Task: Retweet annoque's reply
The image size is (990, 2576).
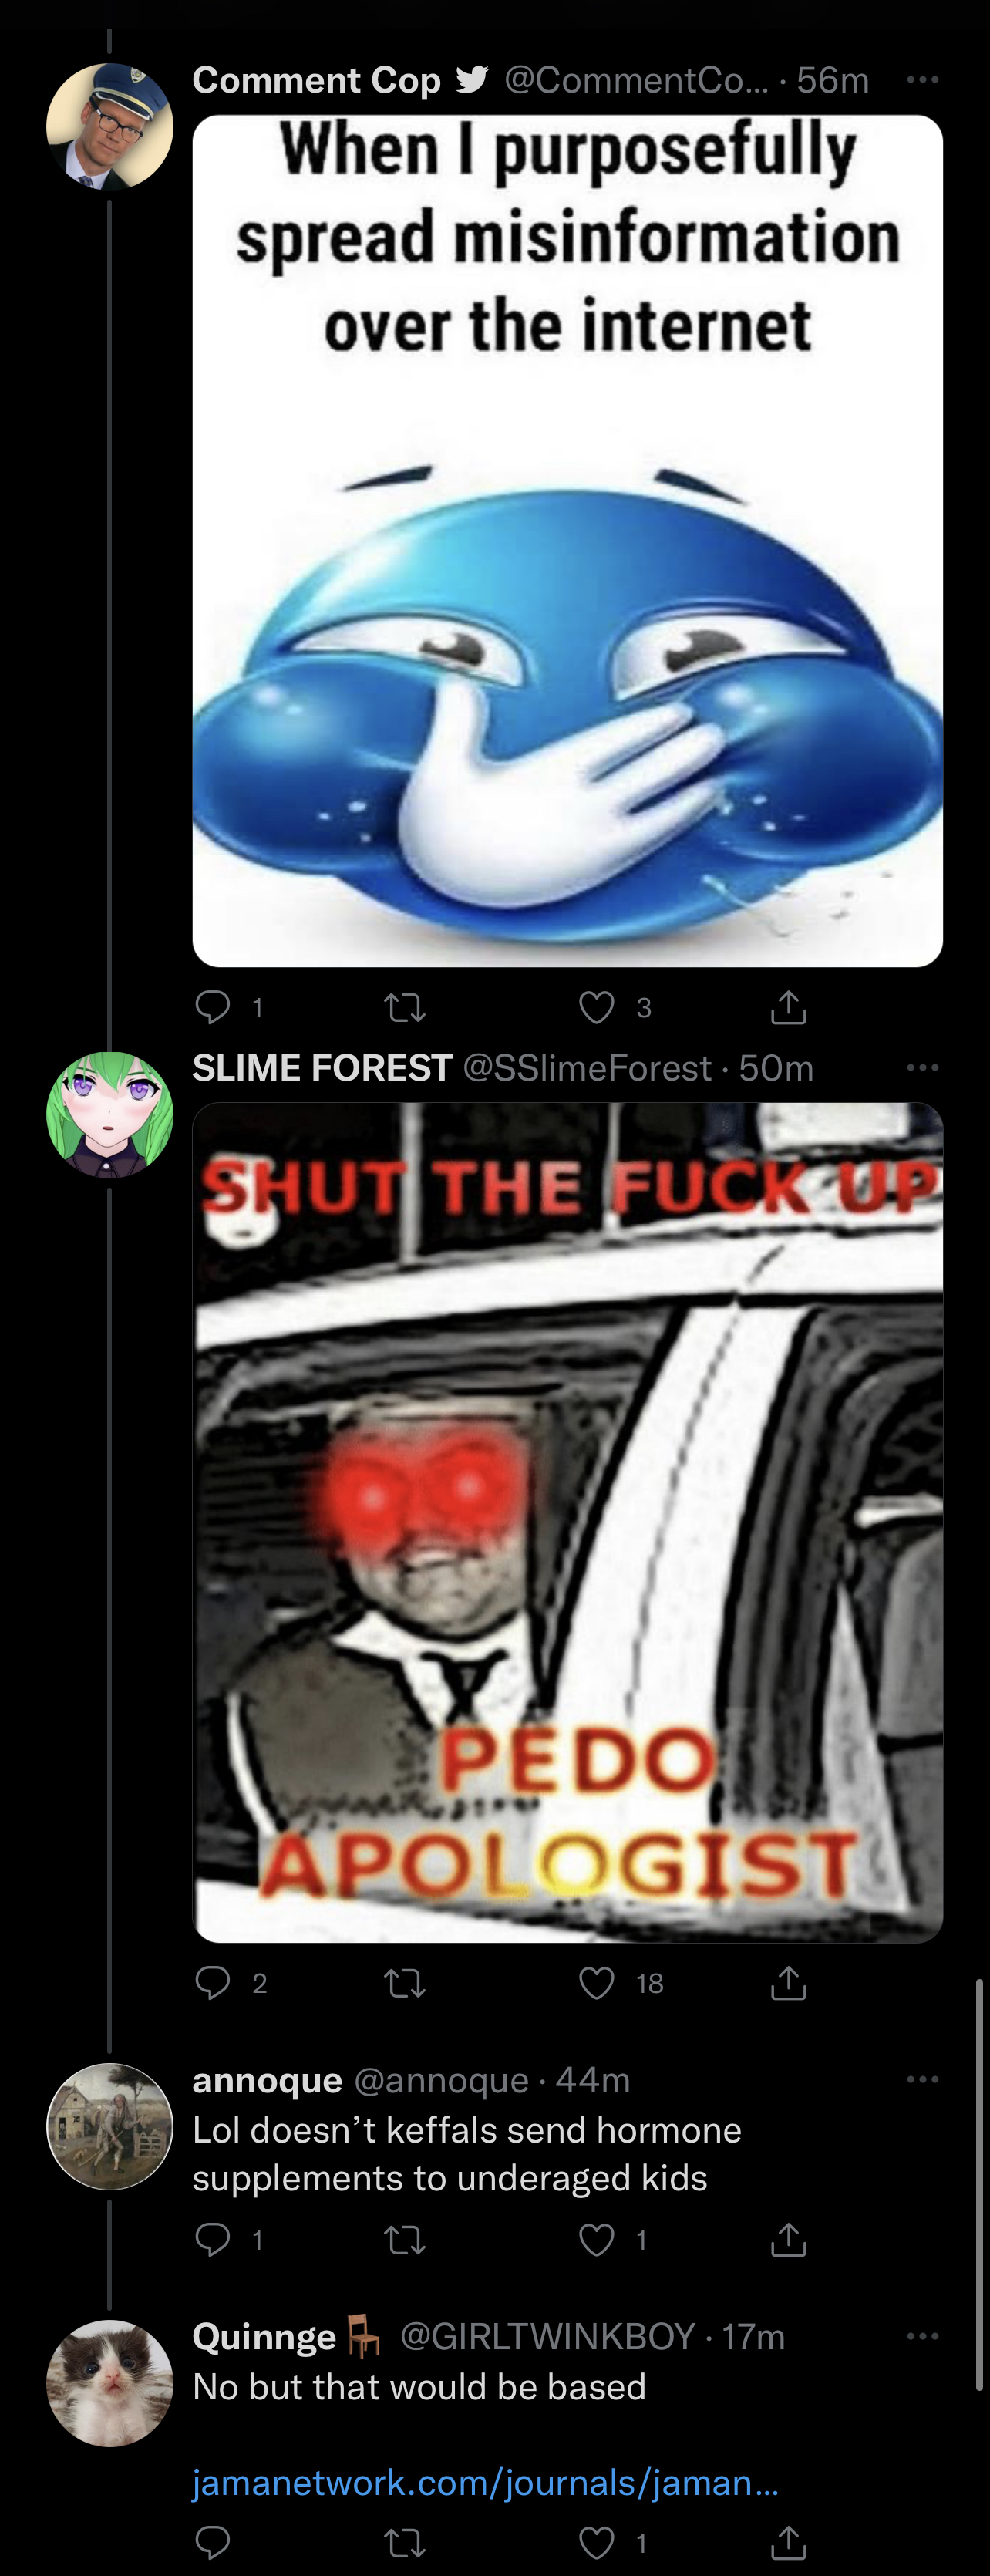Action: (x=405, y=2239)
